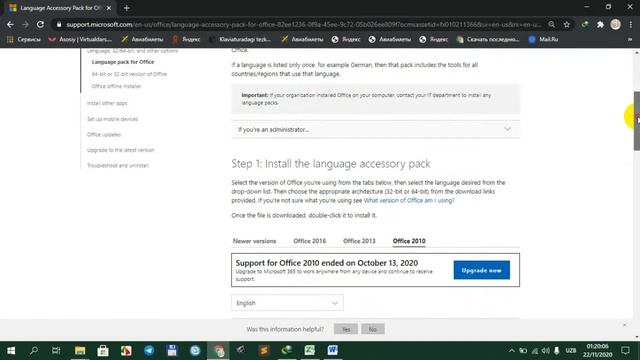Open Windows taskbar search

(x=34, y=350)
